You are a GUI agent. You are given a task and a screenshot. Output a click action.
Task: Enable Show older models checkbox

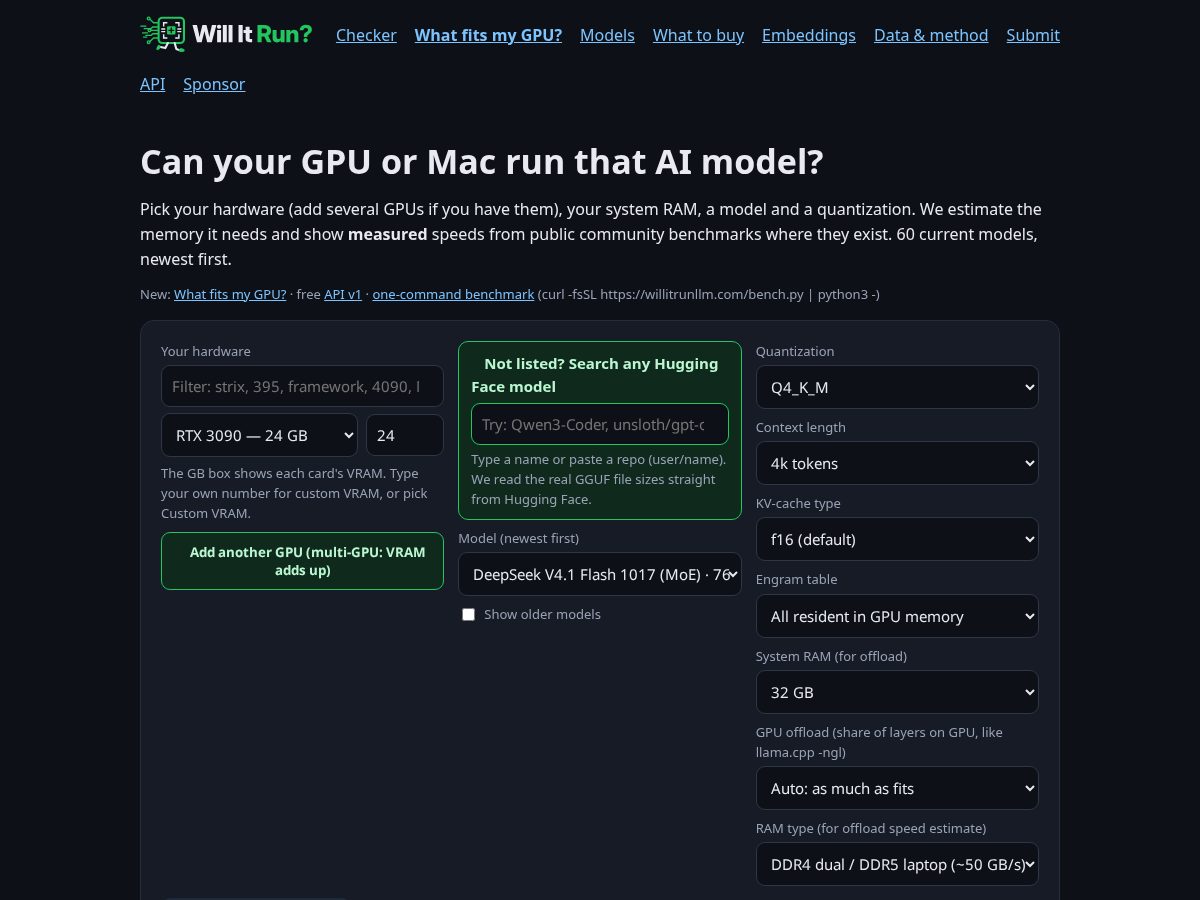(x=468, y=614)
